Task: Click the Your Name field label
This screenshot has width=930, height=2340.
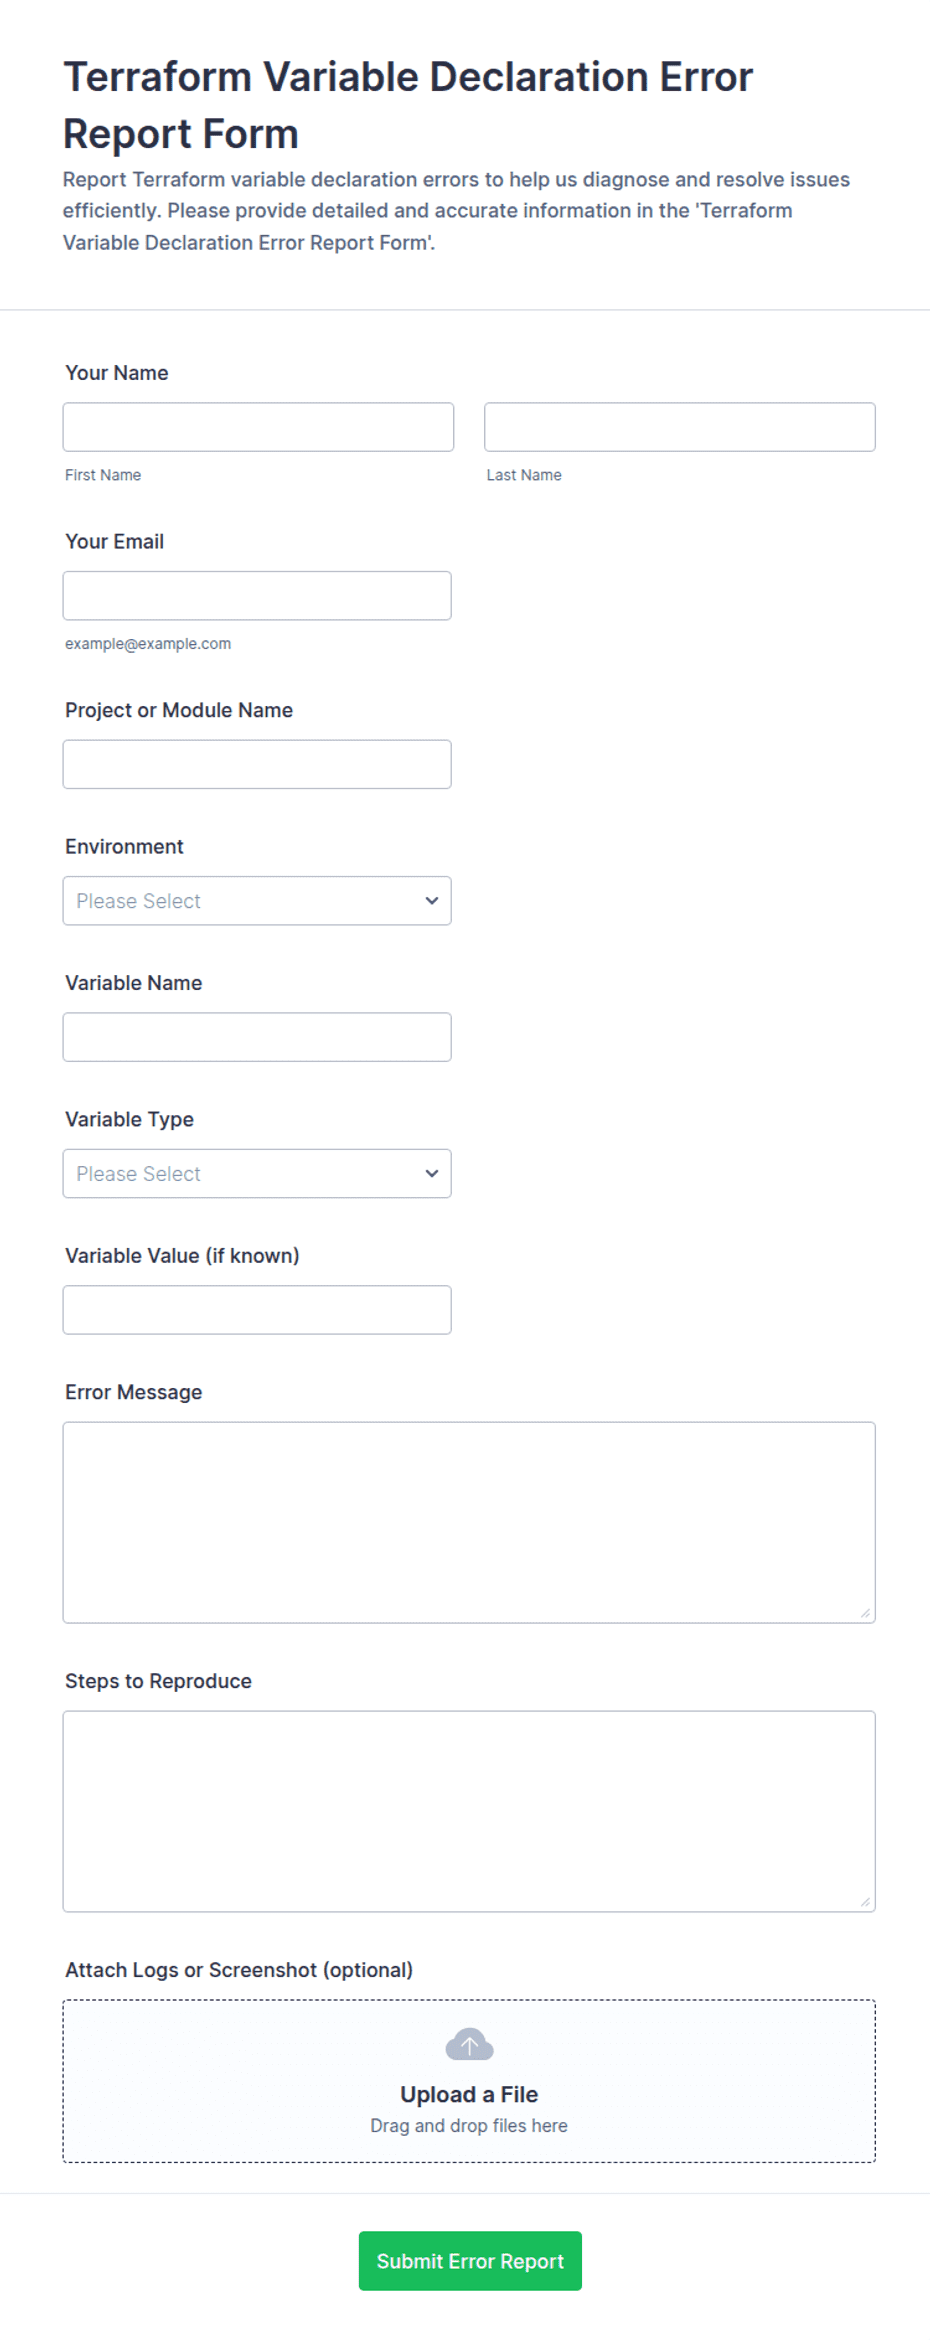Action: pyautogui.click(x=117, y=373)
